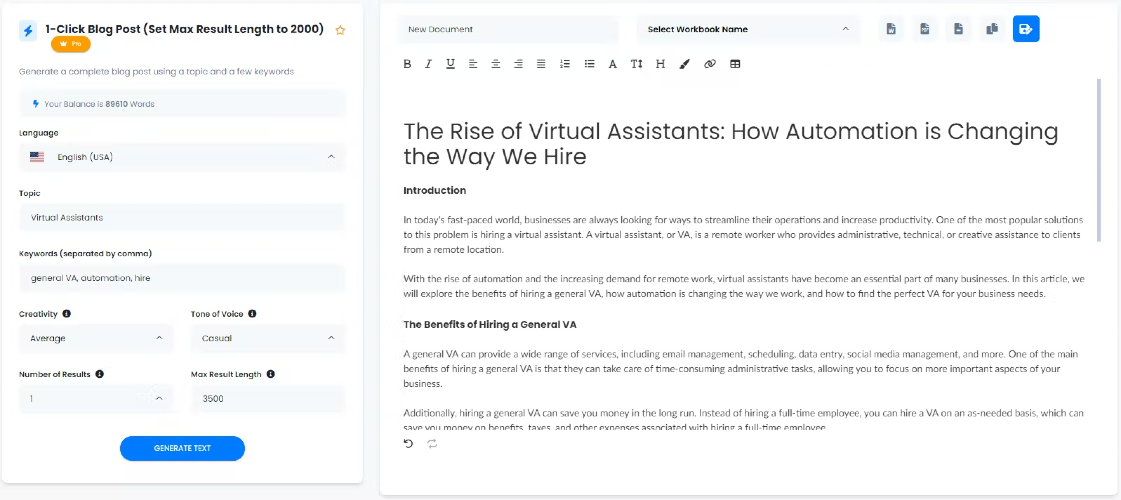The height and width of the screenshot is (500, 1121).
Task: Click the editor vertical scrollbar
Action: 1099,161
